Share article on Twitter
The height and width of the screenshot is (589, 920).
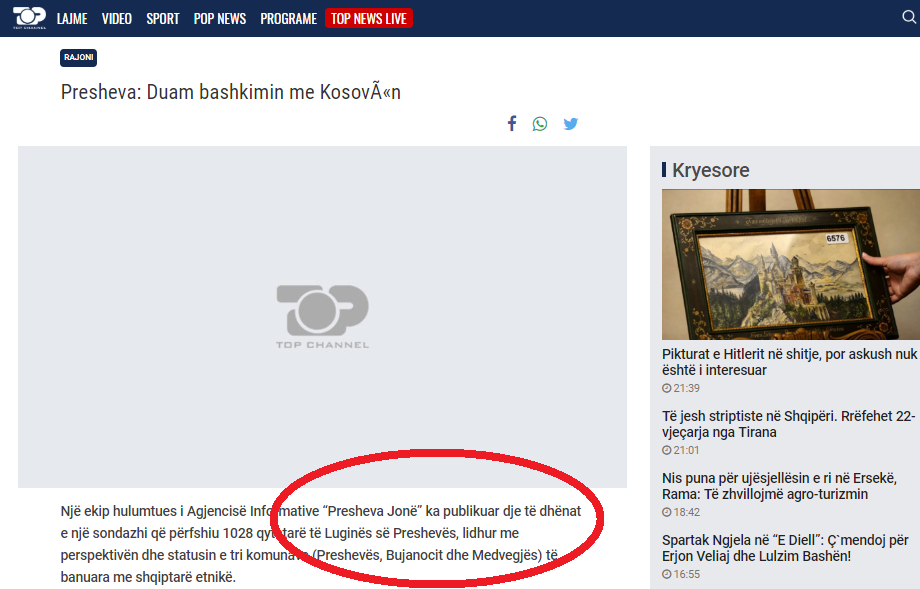point(570,124)
